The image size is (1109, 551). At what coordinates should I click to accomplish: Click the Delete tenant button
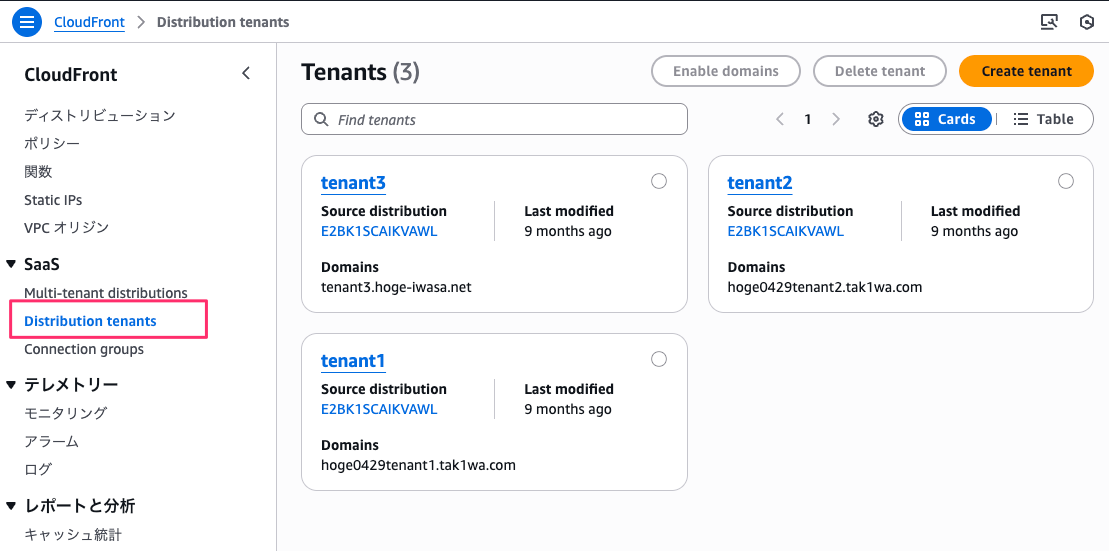[x=880, y=71]
